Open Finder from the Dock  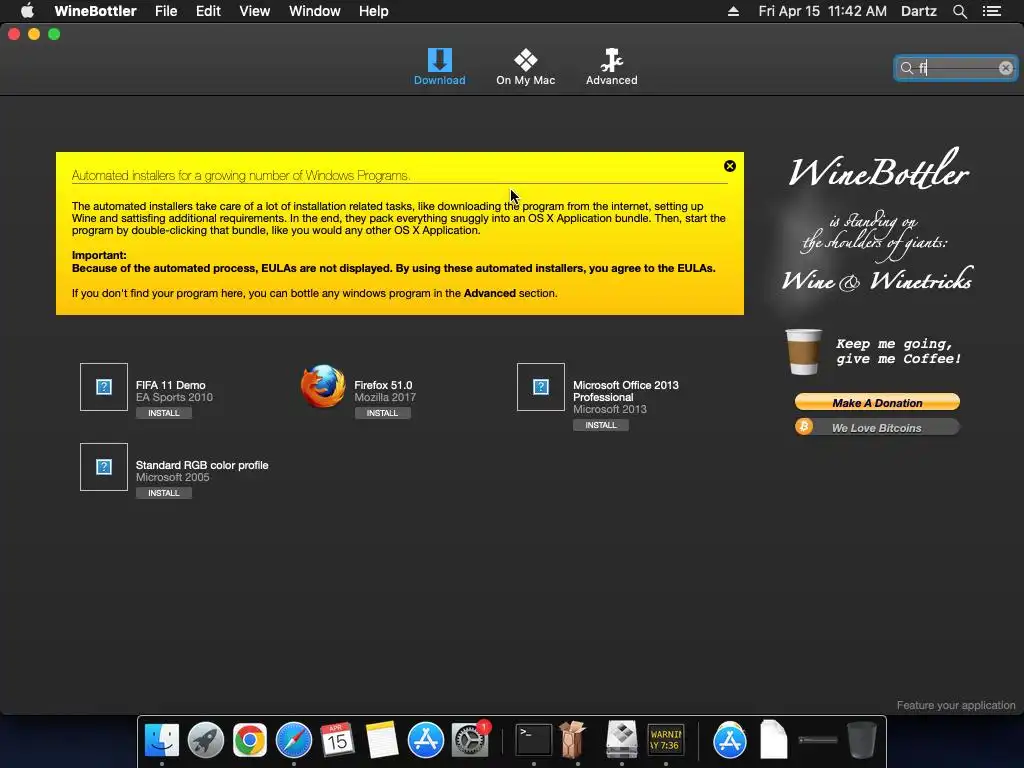tap(161, 740)
